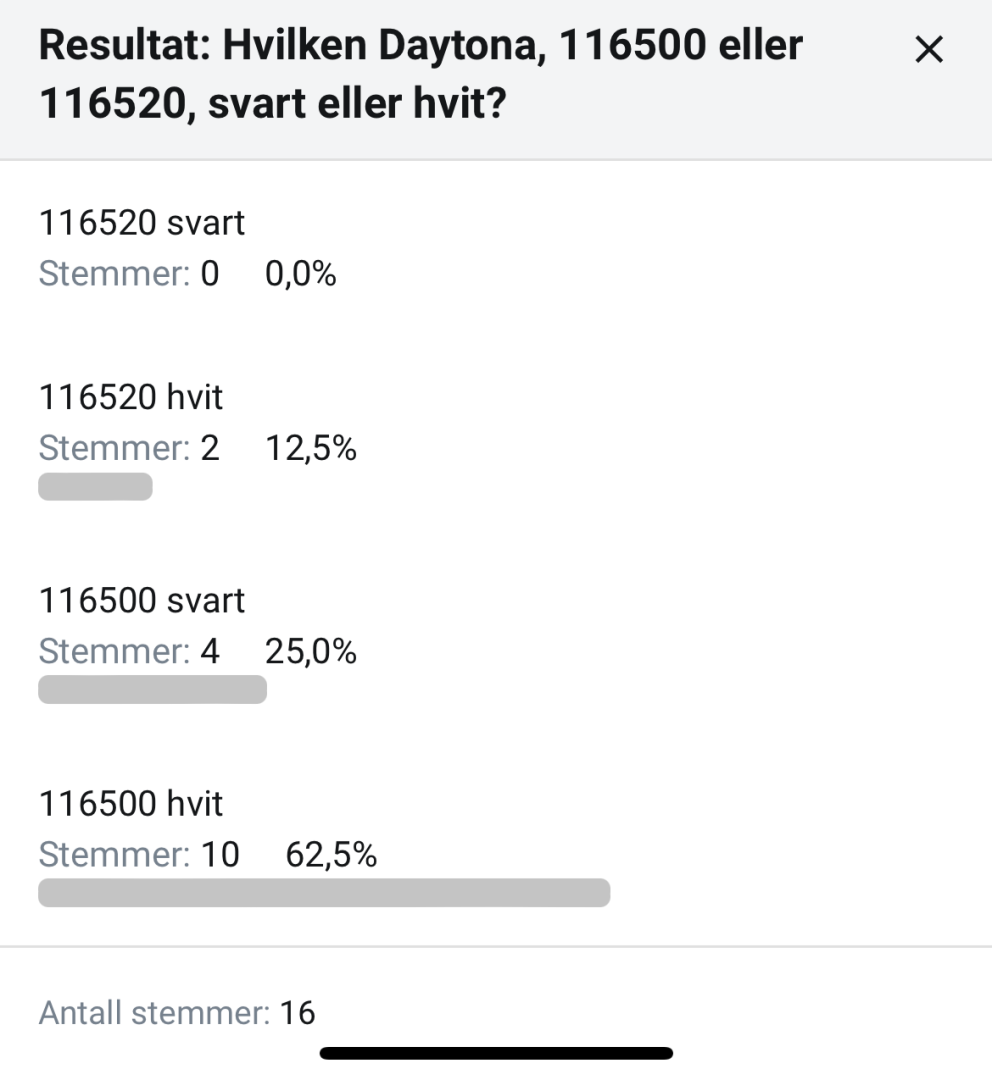The width and height of the screenshot is (992, 1080).
Task: Click the 25,0% result bar
Action: click(x=152, y=689)
